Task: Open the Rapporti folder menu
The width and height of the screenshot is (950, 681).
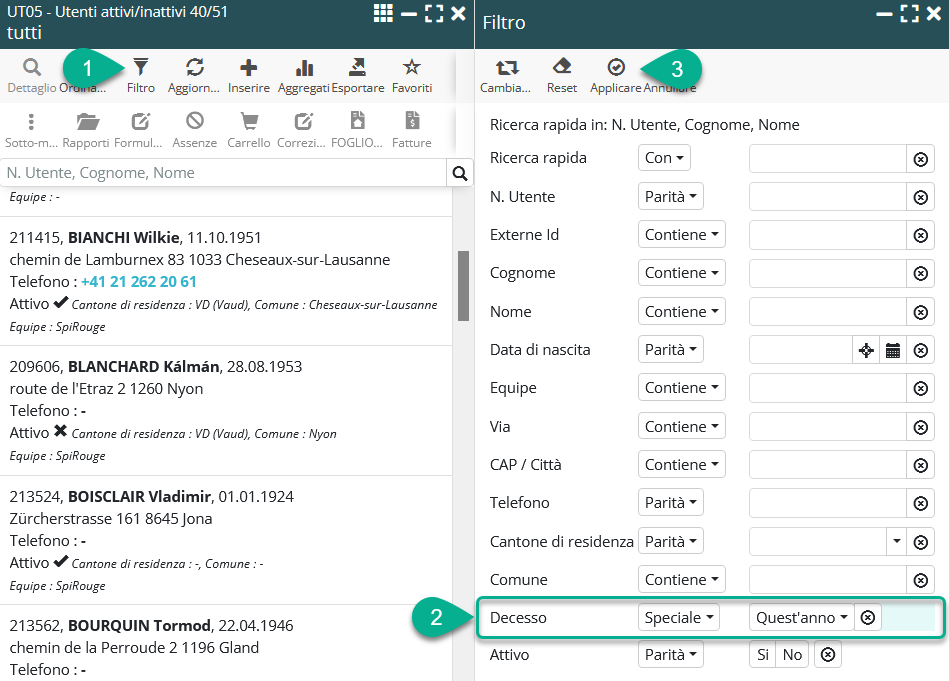Action: click(87, 122)
